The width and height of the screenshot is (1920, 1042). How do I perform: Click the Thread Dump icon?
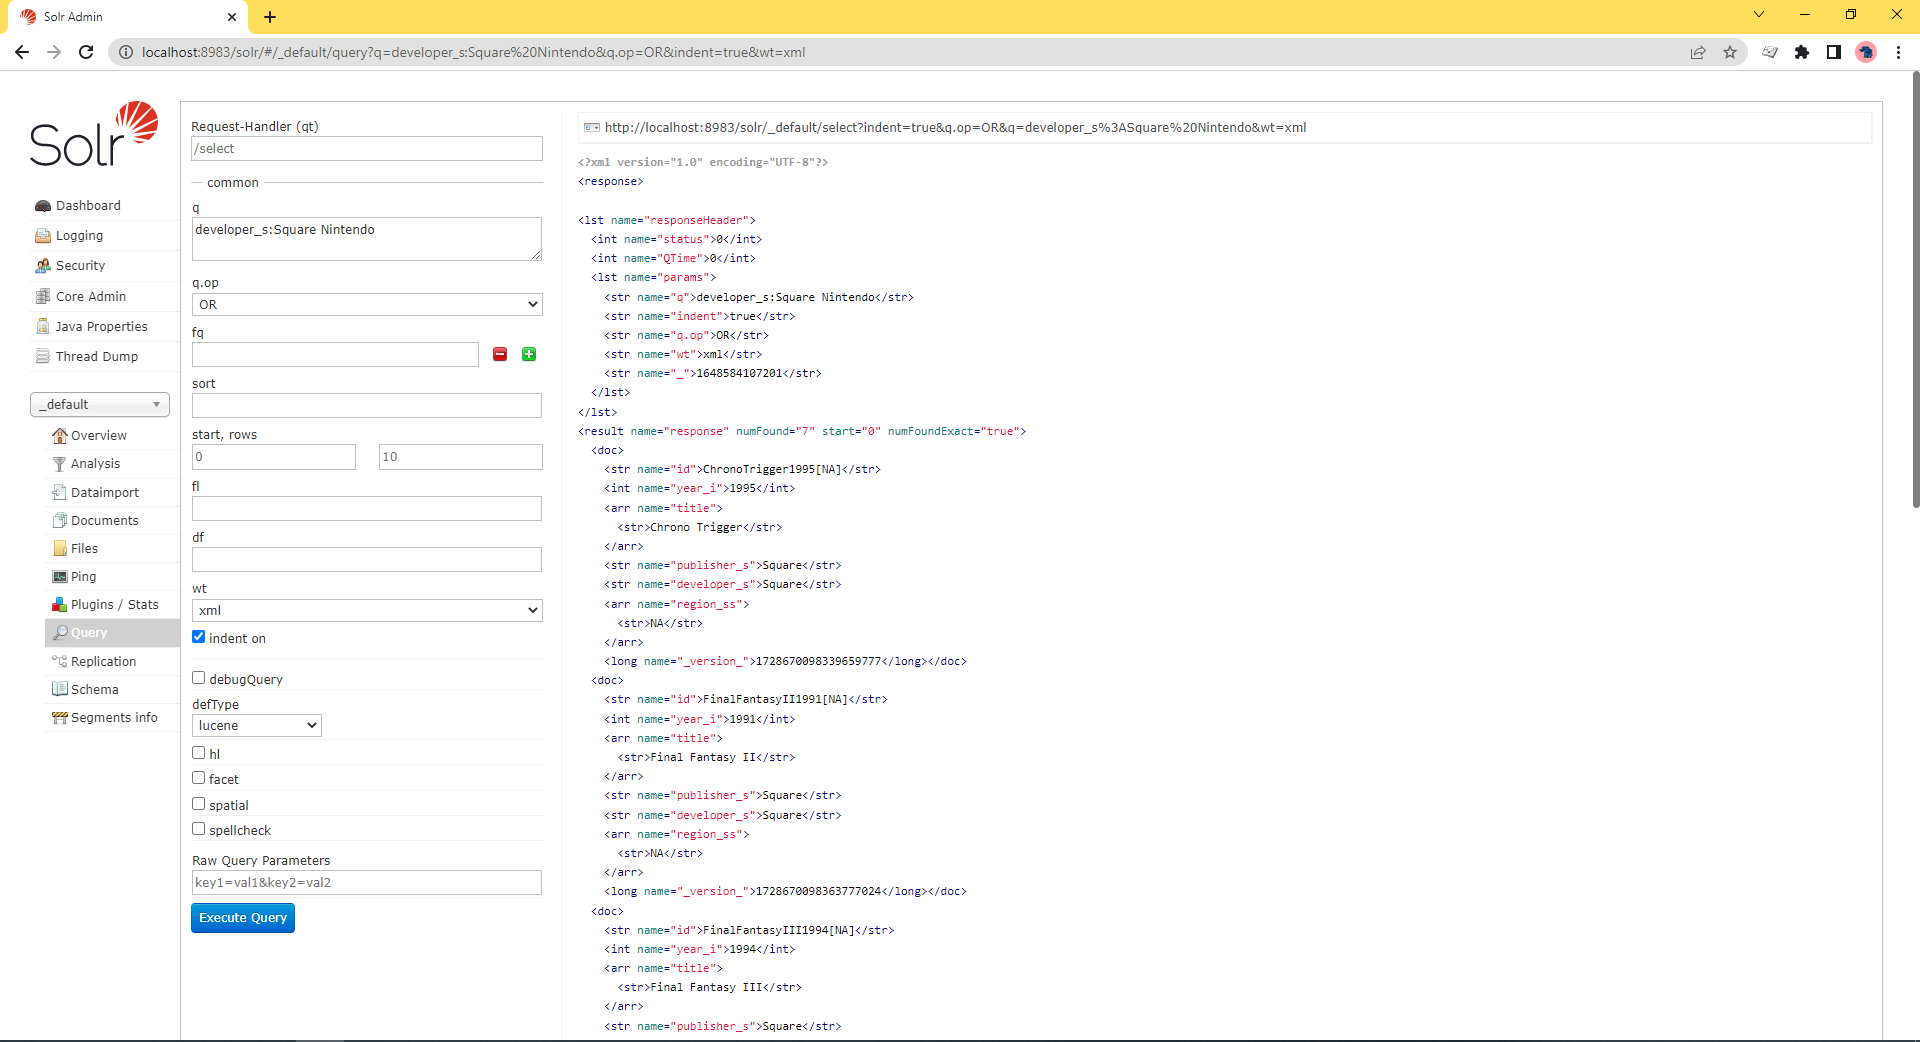coord(43,357)
